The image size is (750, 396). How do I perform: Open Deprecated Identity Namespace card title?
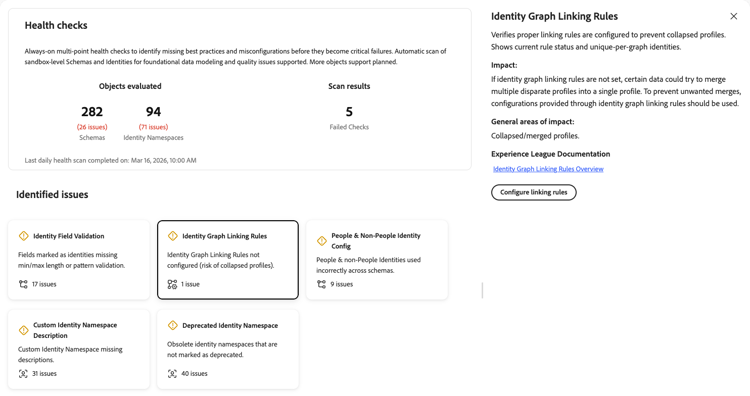coord(230,325)
